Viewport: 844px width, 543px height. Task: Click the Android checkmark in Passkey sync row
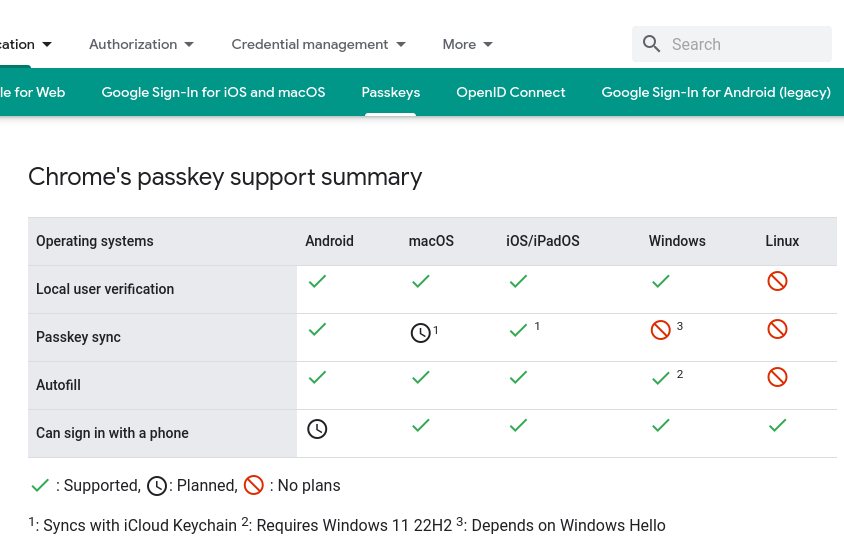point(318,329)
